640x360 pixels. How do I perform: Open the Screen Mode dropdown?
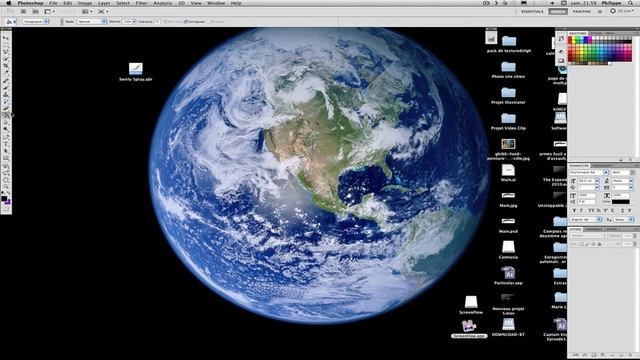(102, 11)
